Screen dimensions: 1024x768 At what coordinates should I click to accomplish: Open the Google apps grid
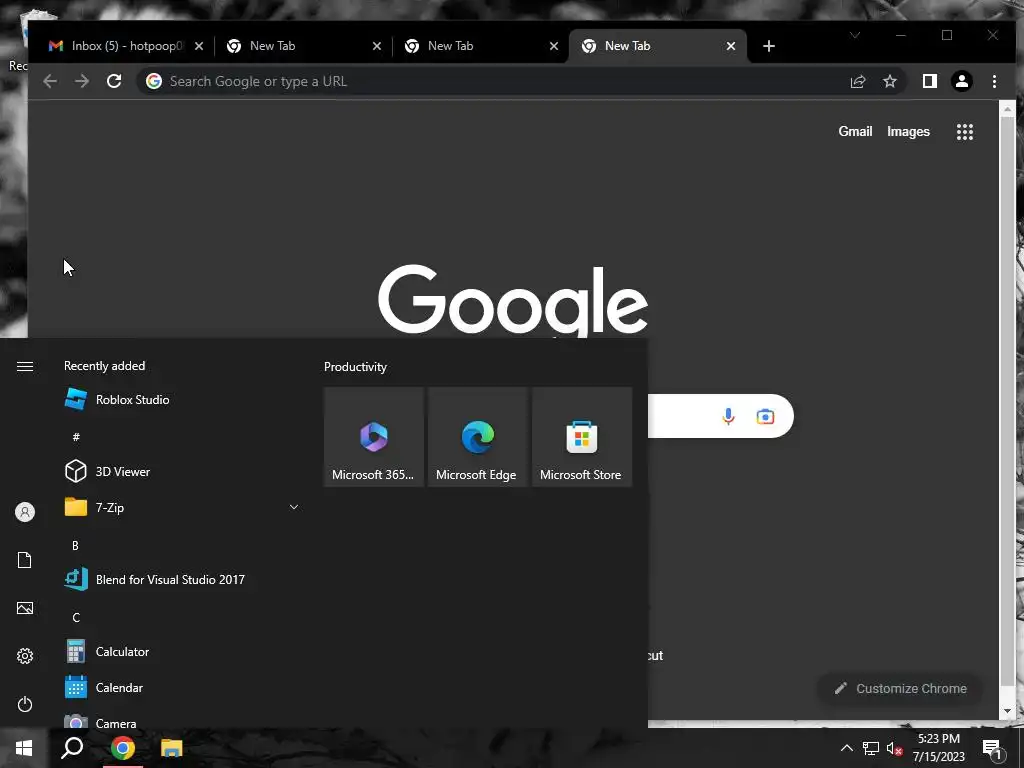[965, 132]
